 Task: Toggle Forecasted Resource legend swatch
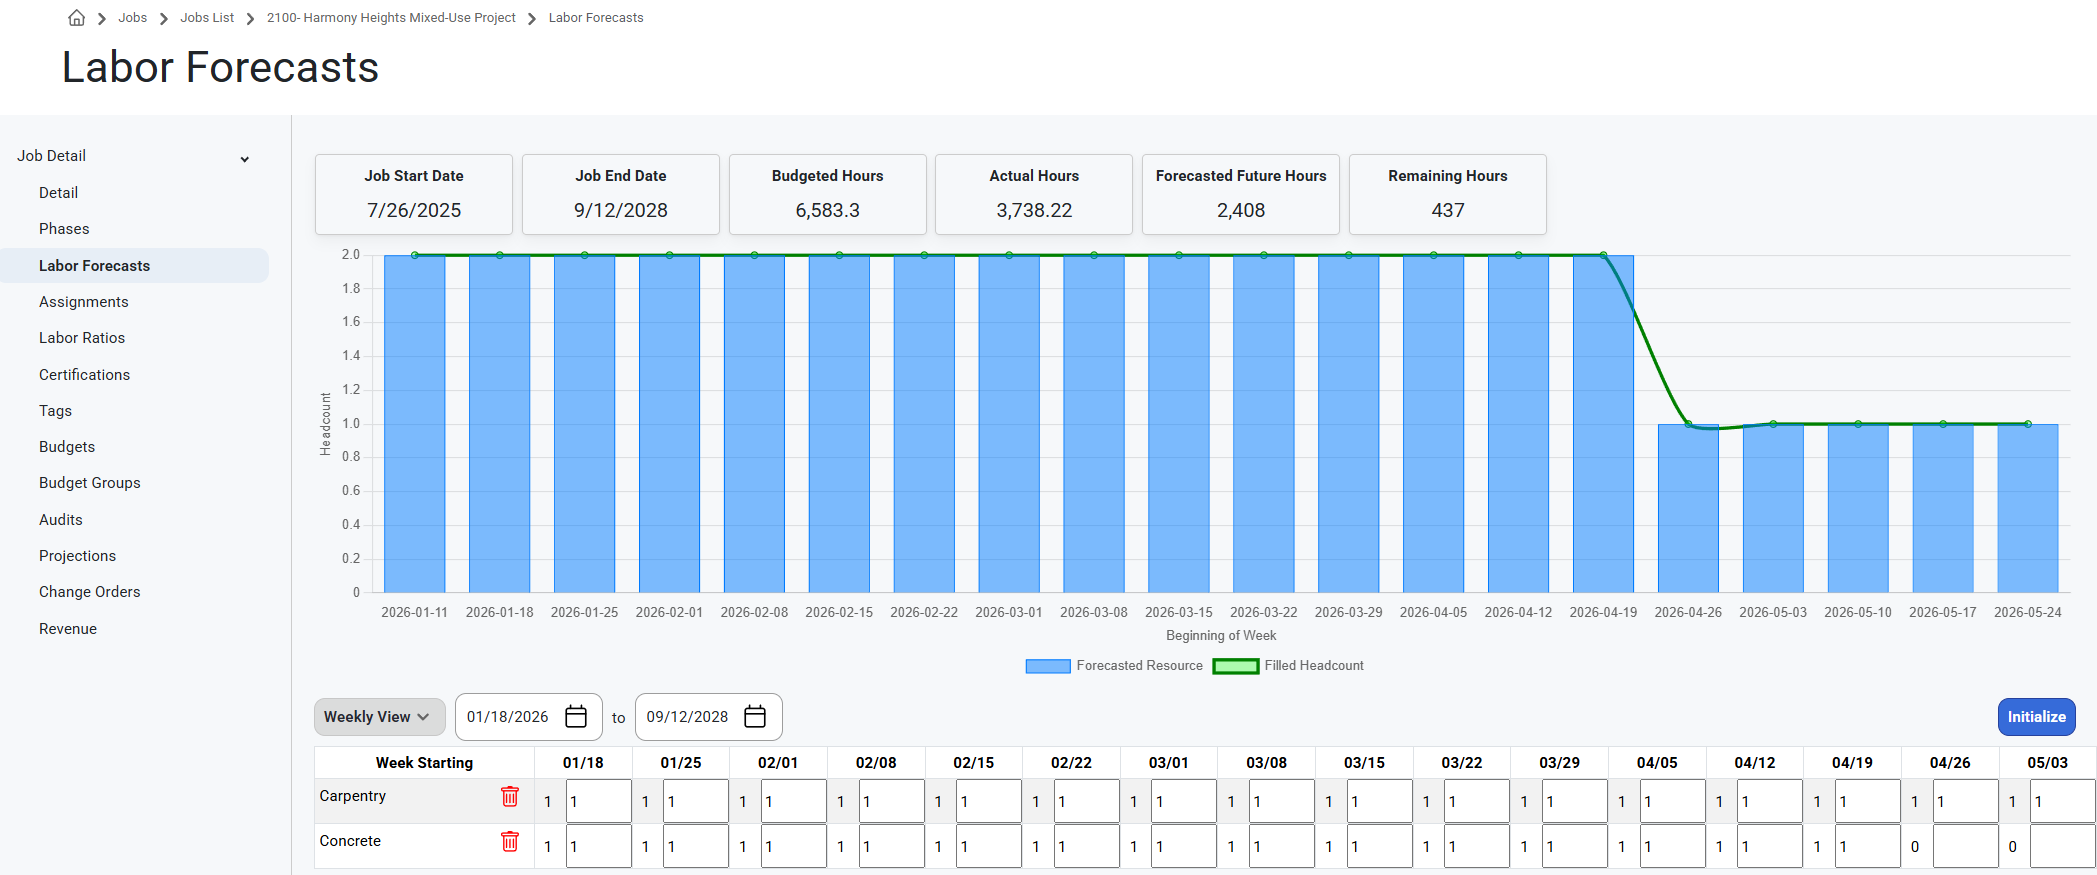[1048, 666]
